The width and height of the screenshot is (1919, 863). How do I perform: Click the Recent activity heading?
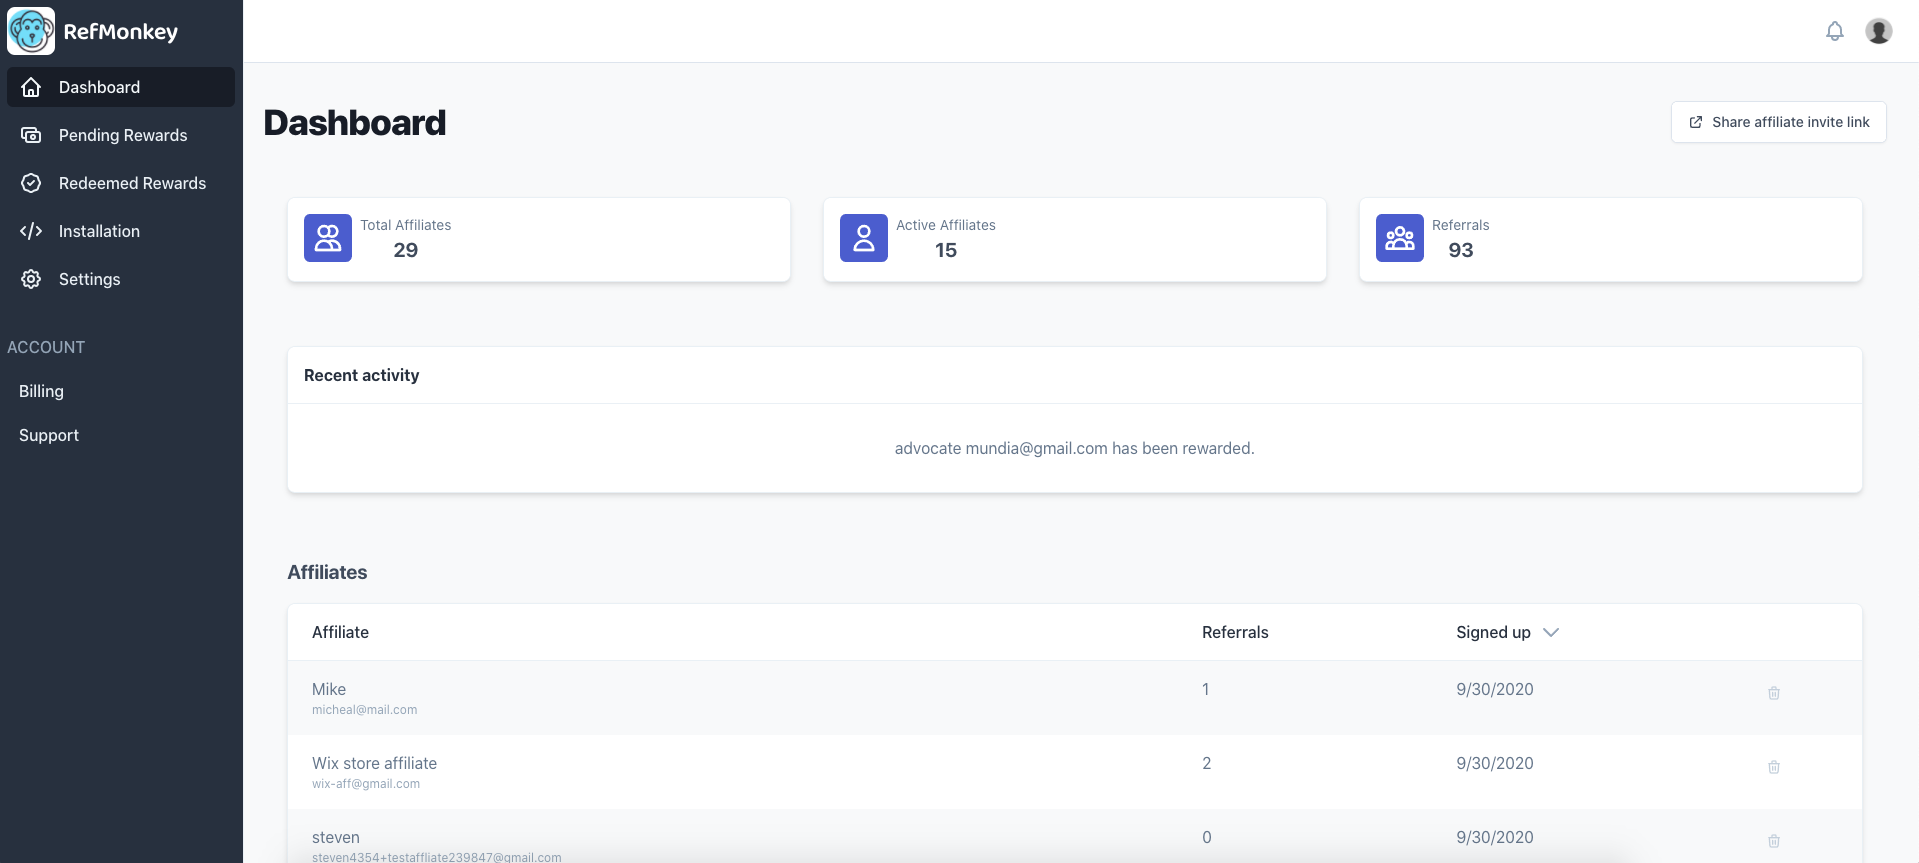[x=362, y=375]
